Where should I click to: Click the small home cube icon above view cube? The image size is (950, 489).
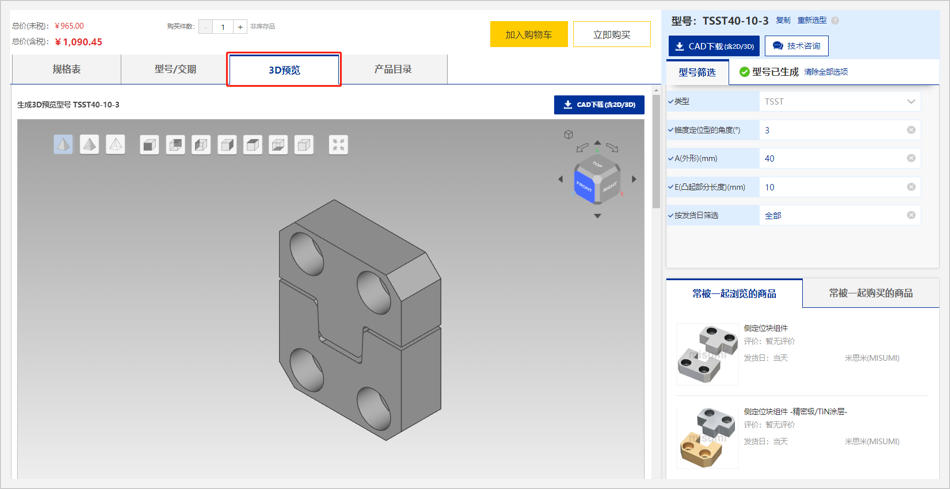(x=568, y=134)
